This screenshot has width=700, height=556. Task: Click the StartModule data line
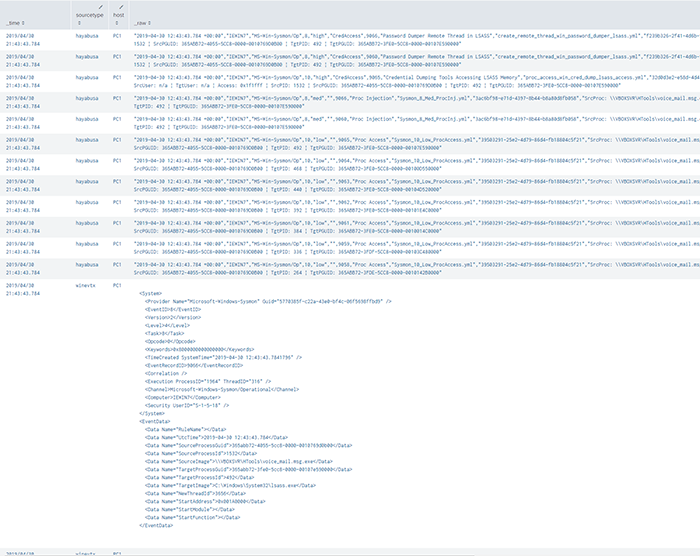[190, 510]
